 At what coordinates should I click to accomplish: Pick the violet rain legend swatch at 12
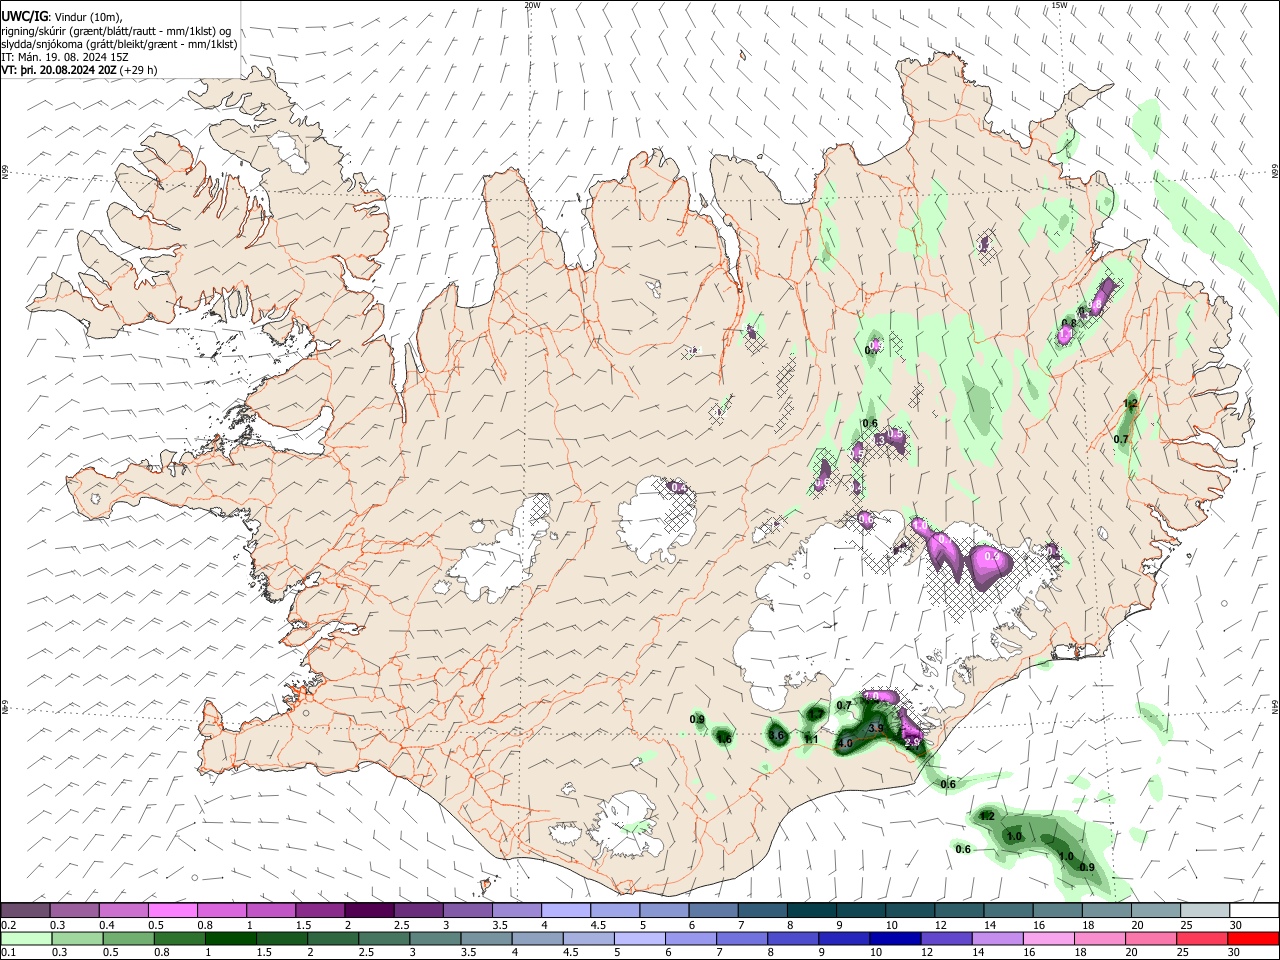(x=945, y=938)
